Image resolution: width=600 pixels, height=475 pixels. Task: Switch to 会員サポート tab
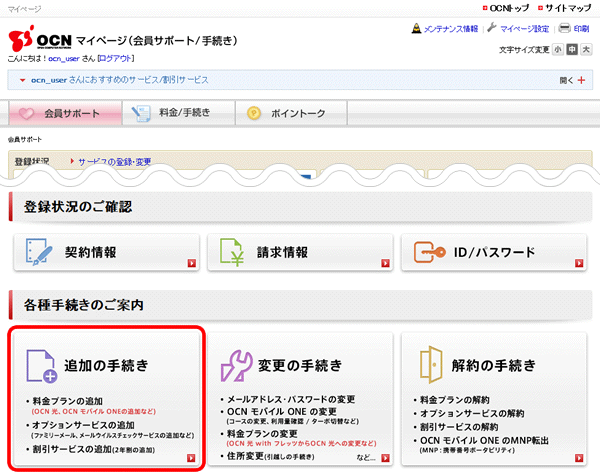[65, 113]
